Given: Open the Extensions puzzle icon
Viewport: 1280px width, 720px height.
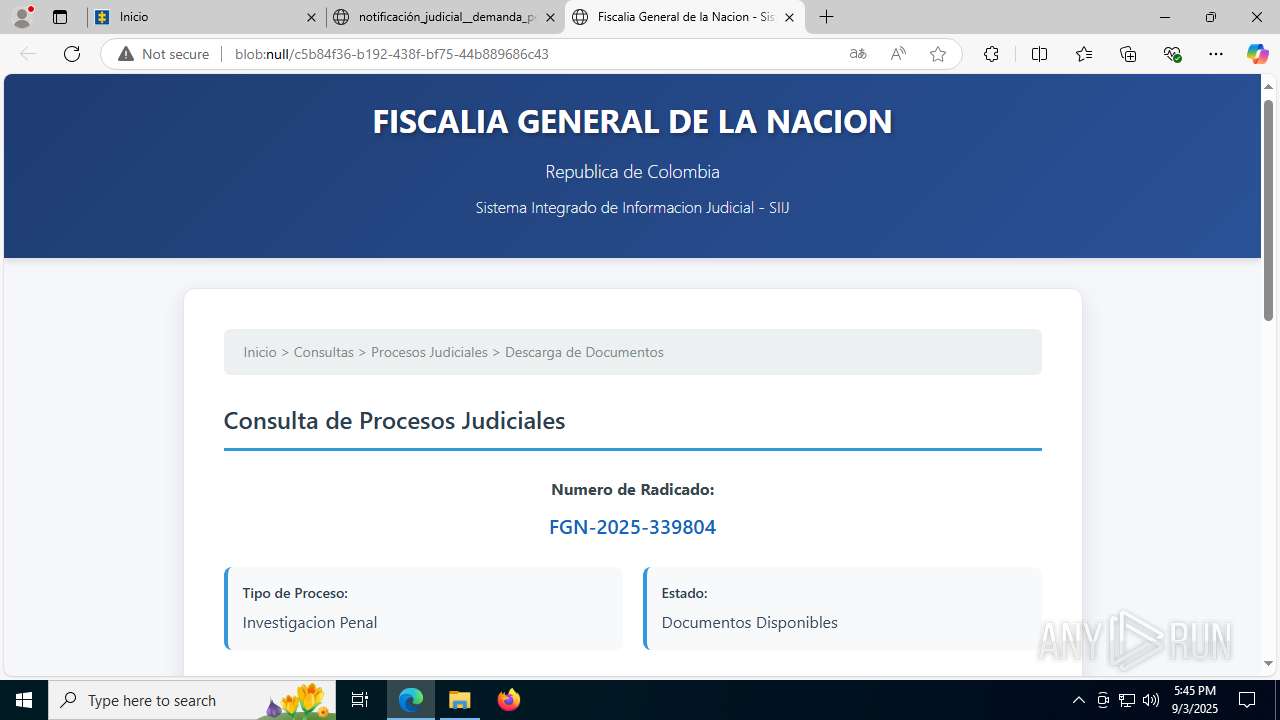Looking at the screenshot, I should (991, 54).
